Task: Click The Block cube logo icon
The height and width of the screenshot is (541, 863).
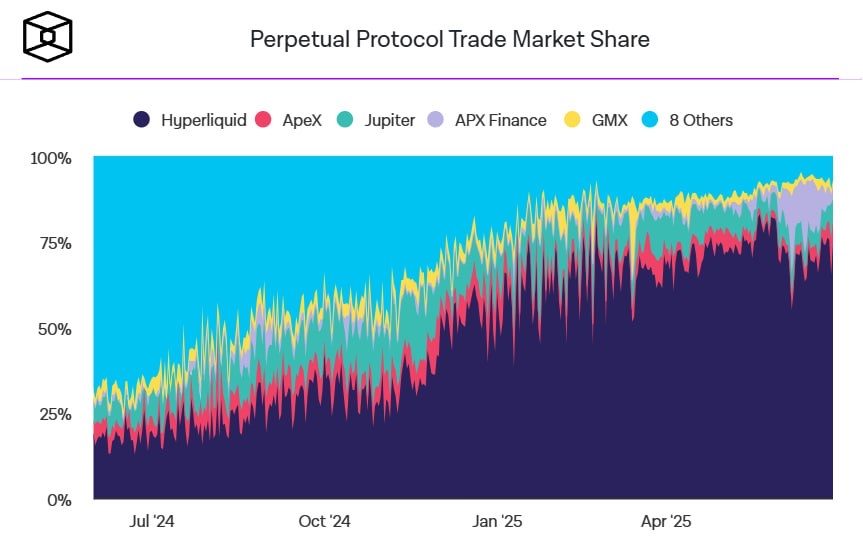Action: [x=48, y=37]
